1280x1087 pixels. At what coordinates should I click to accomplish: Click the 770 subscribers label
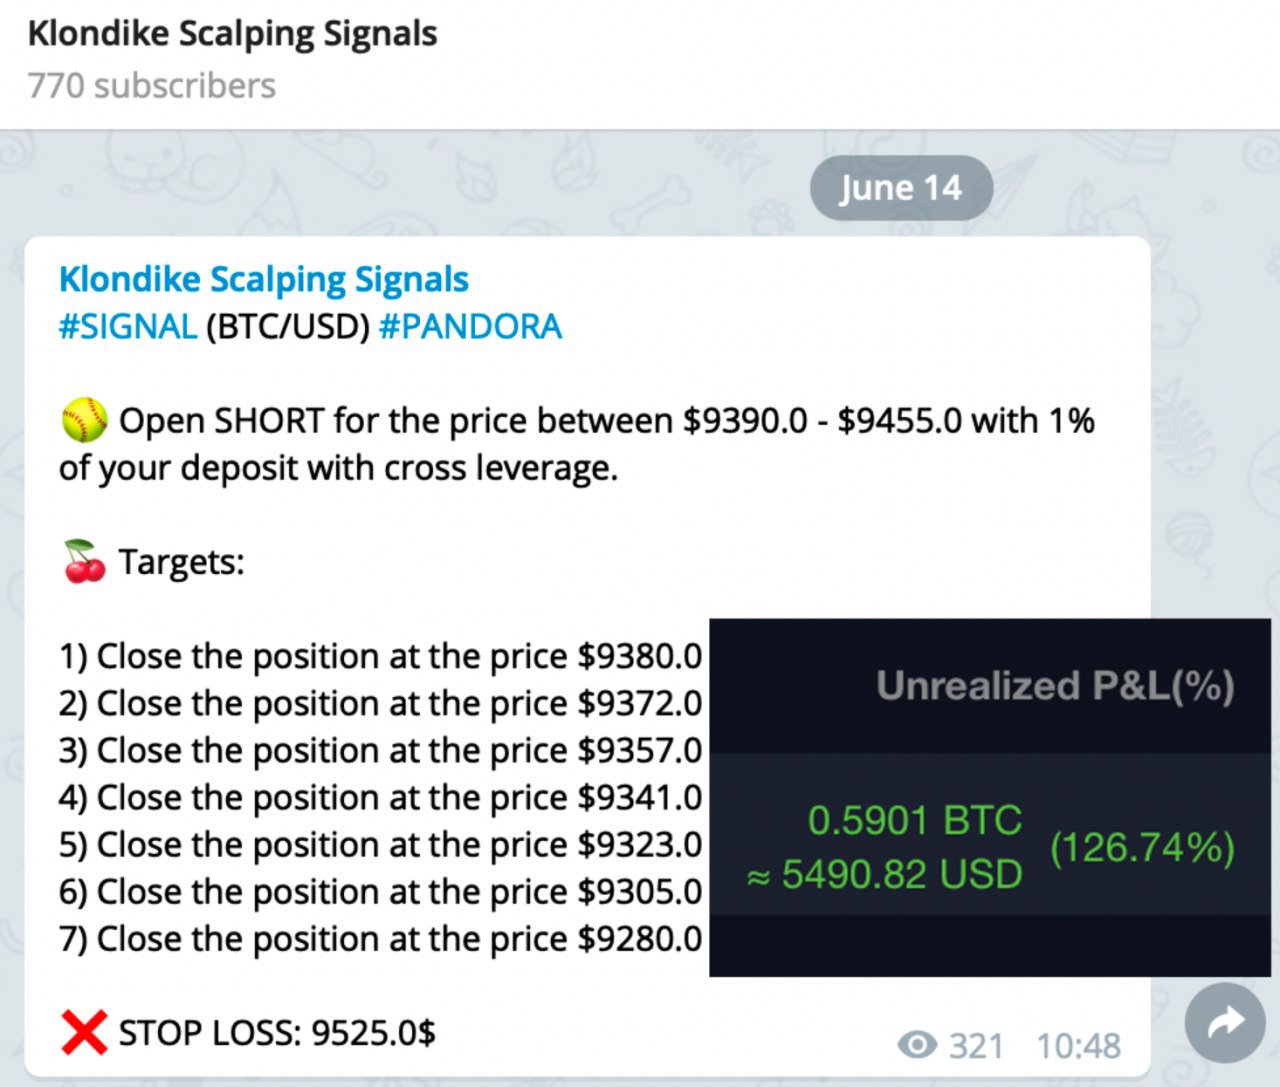pos(151,86)
